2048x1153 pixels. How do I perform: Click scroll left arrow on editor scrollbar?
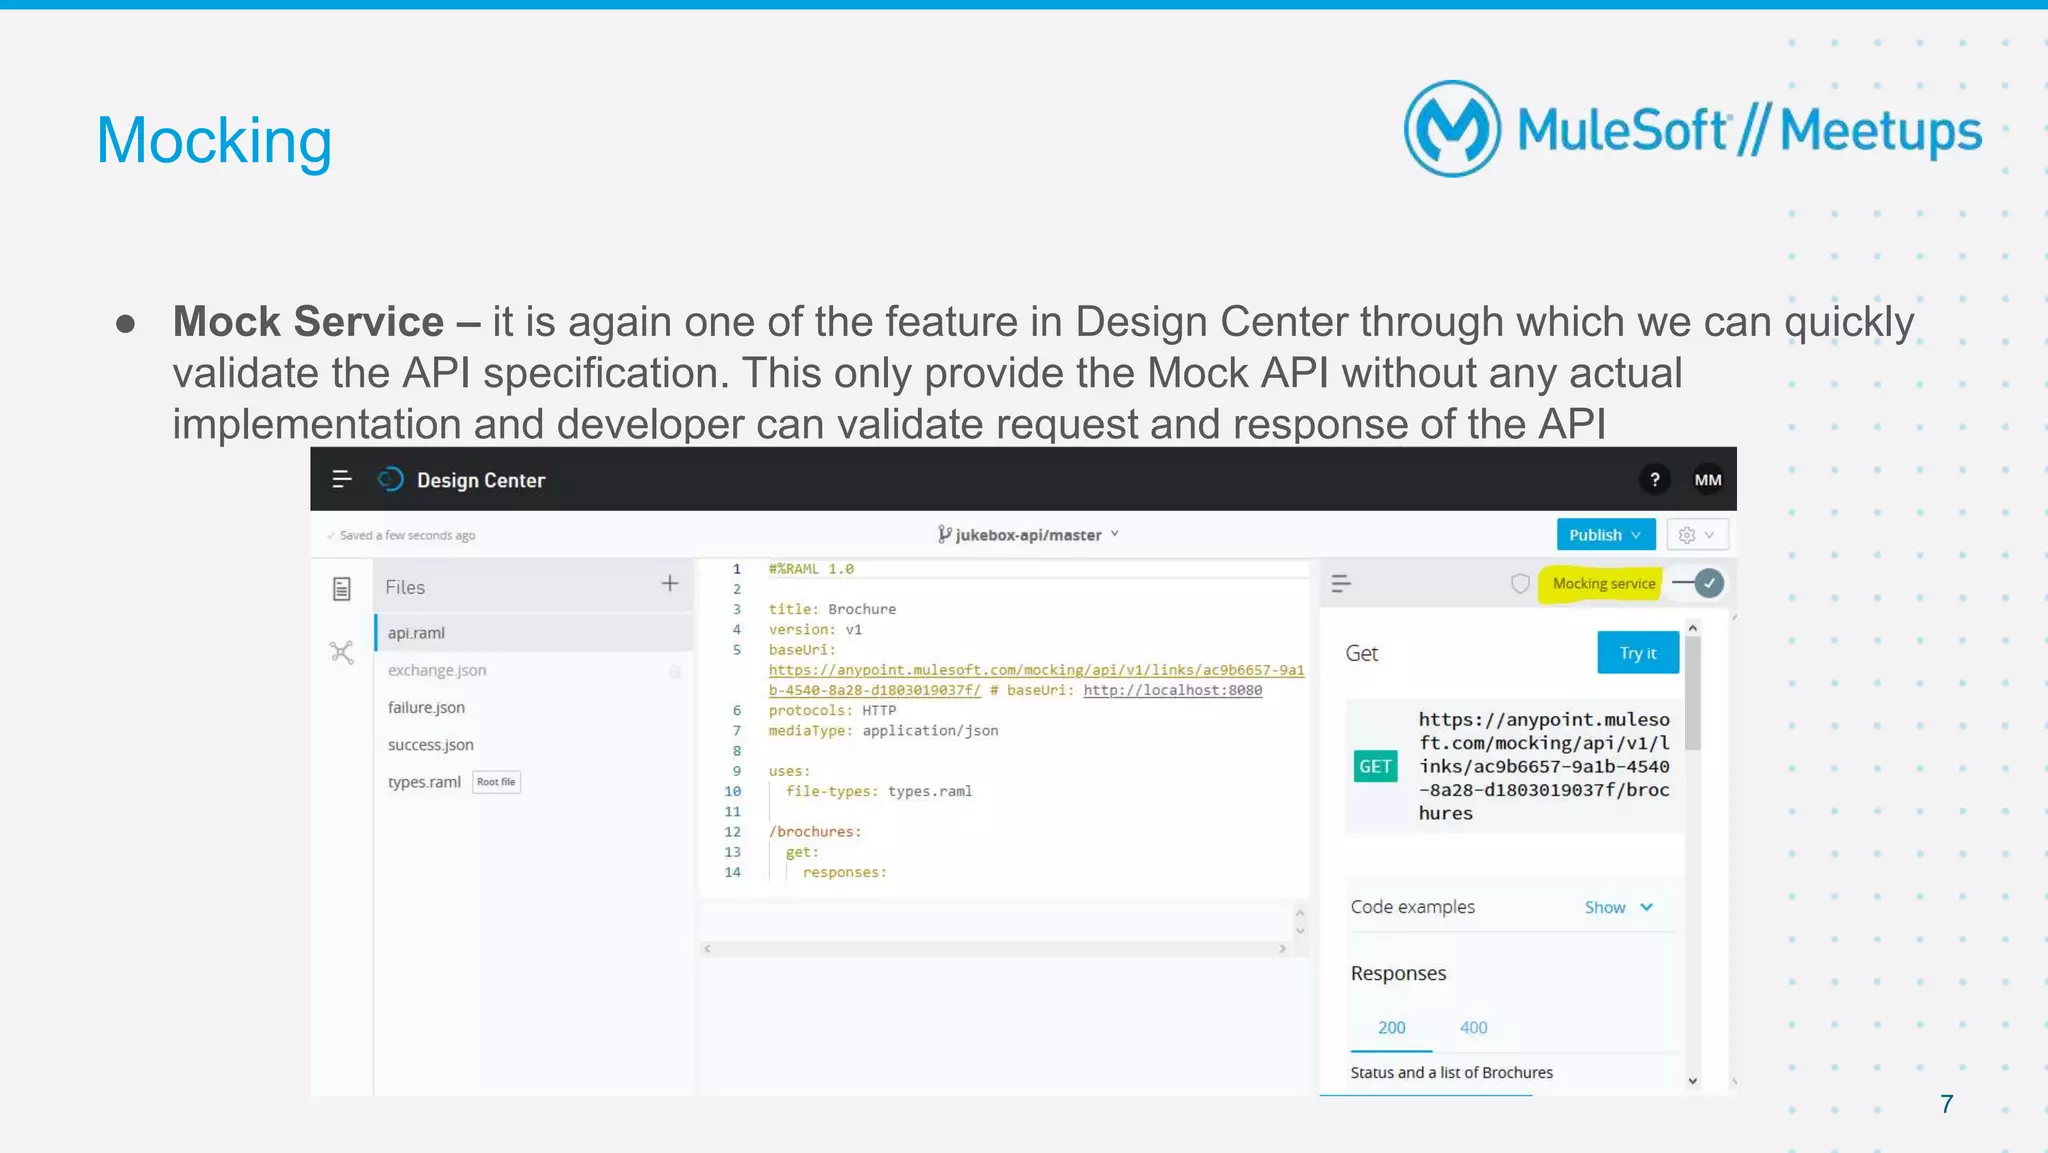coord(707,948)
